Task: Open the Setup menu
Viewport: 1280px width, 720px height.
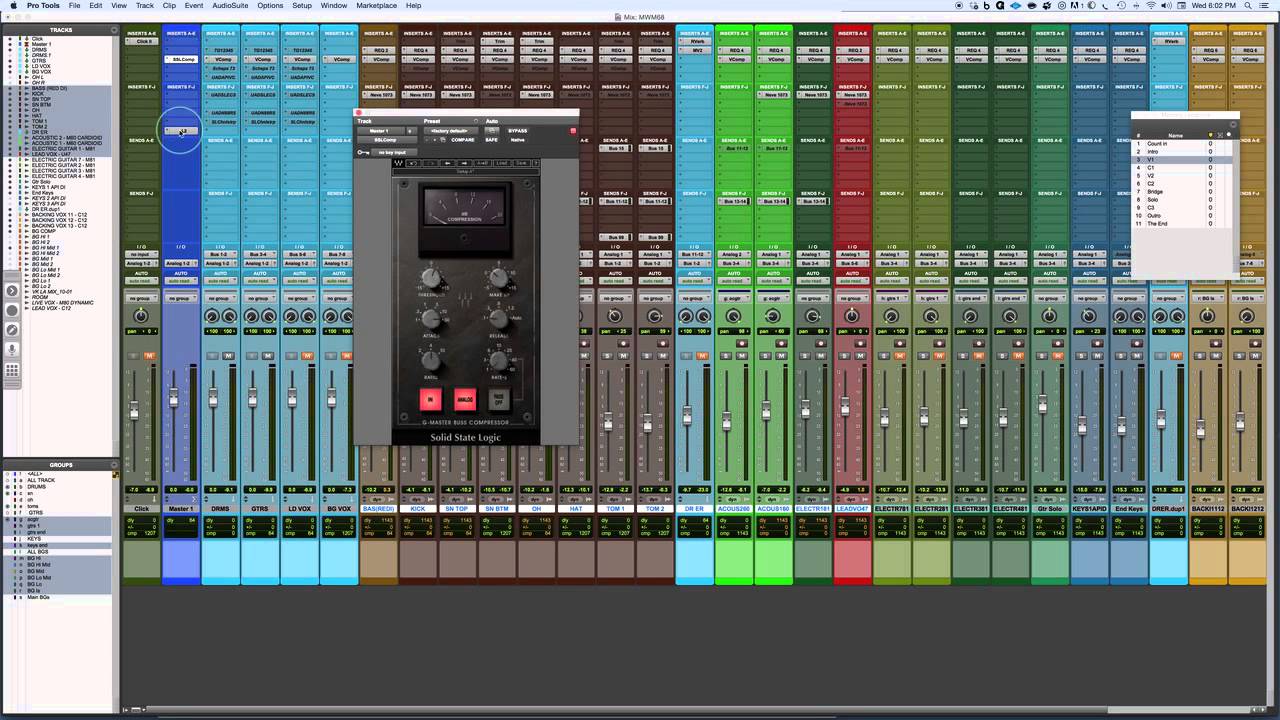Action: [x=302, y=6]
